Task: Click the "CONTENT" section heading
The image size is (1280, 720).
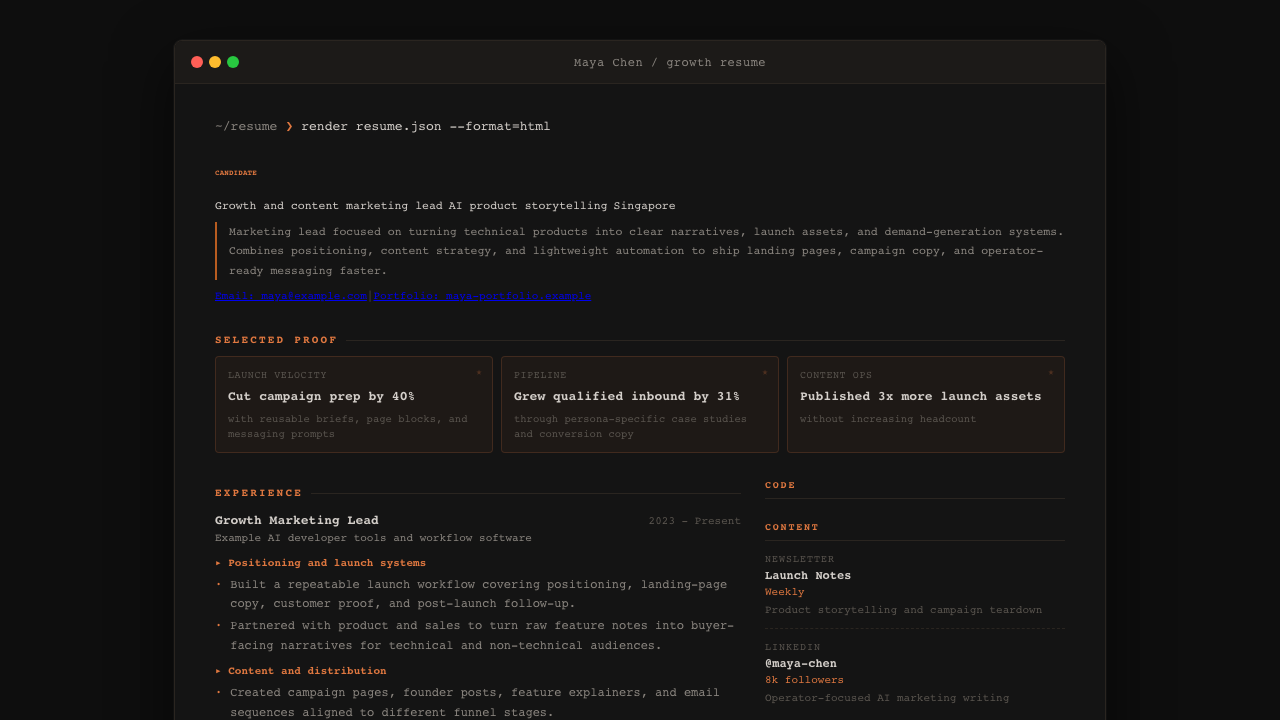Action: pos(792,527)
